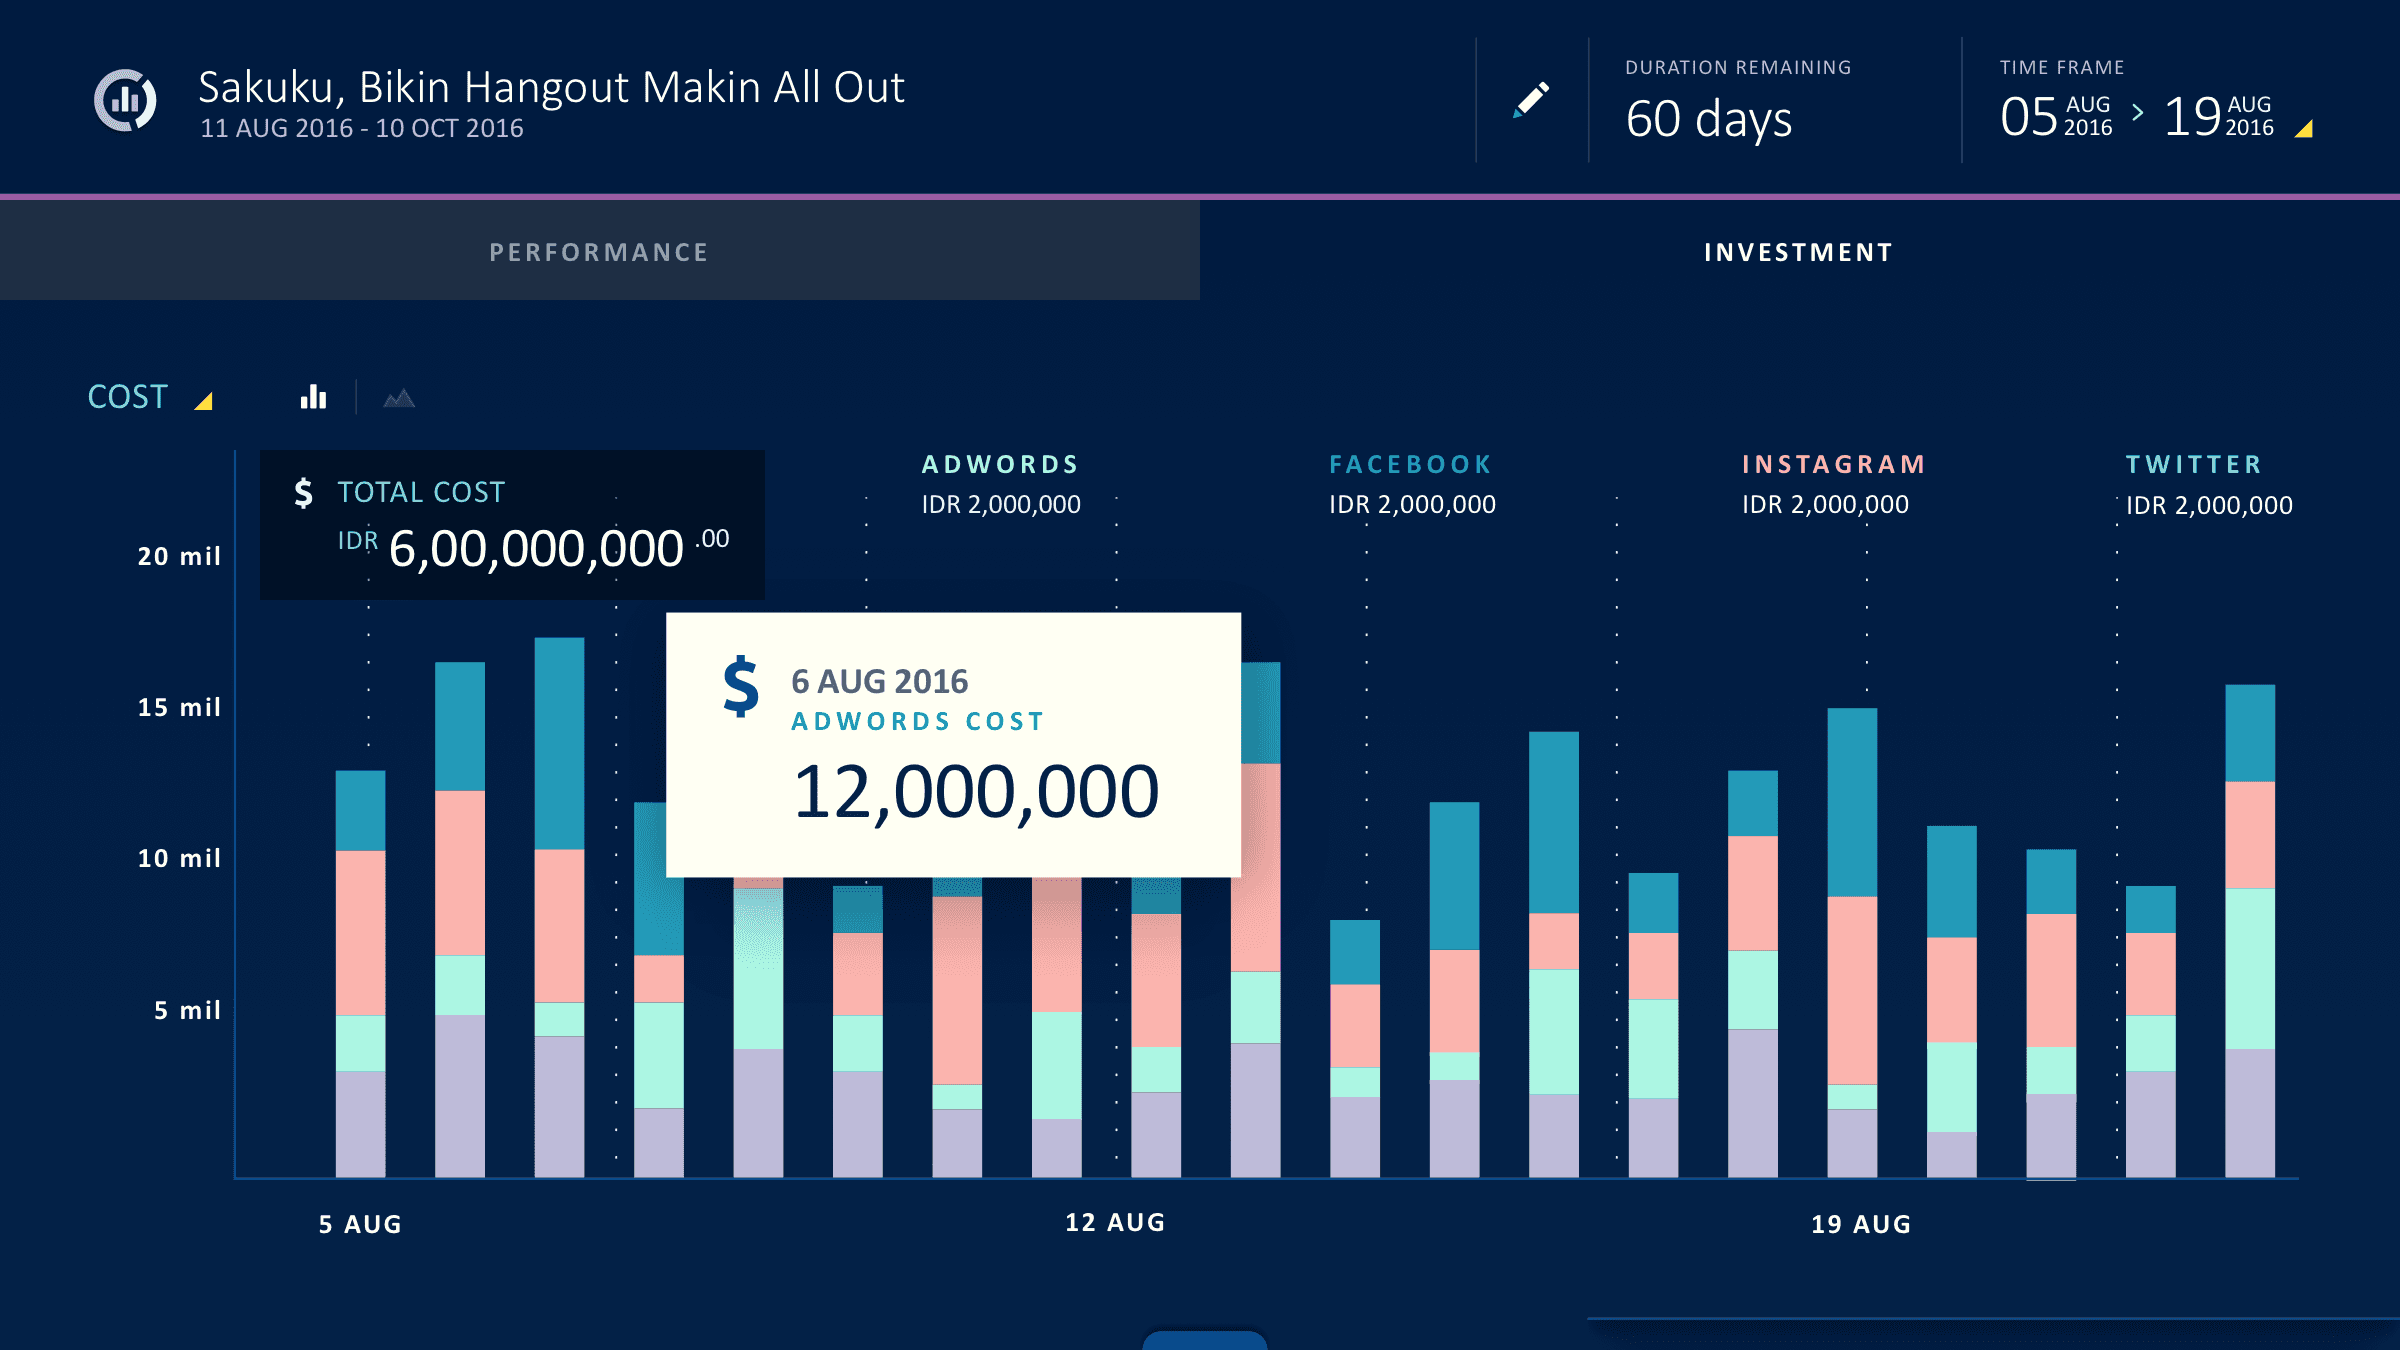Click the bottom center blue handle
The height and width of the screenshot is (1350, 2400).
tap(1204, 1339)
